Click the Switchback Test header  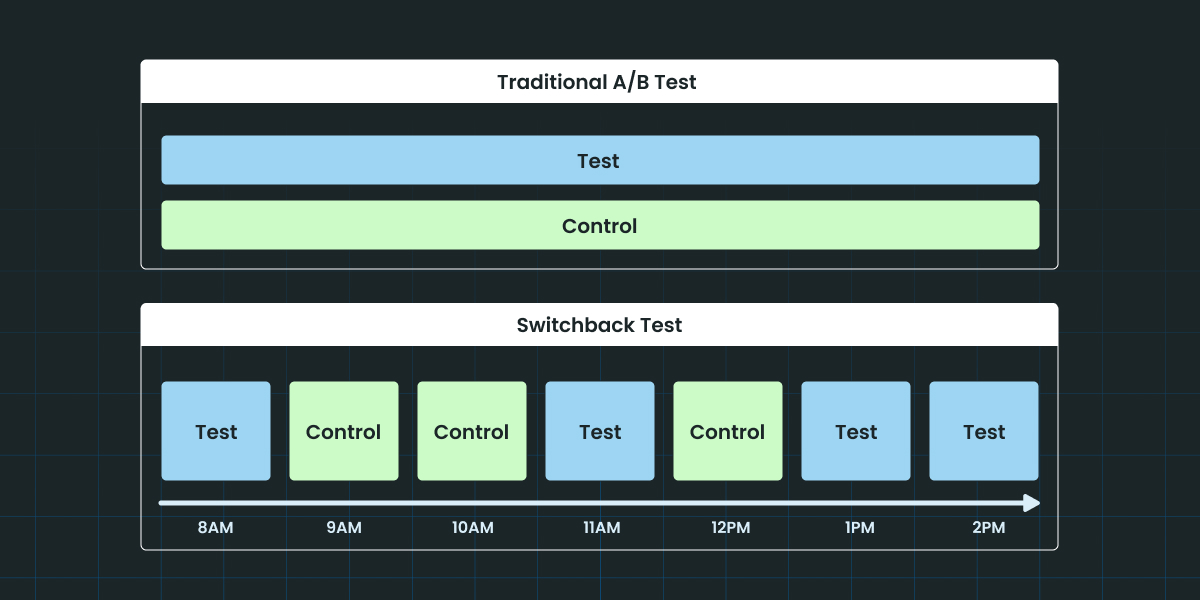(599, 325)
